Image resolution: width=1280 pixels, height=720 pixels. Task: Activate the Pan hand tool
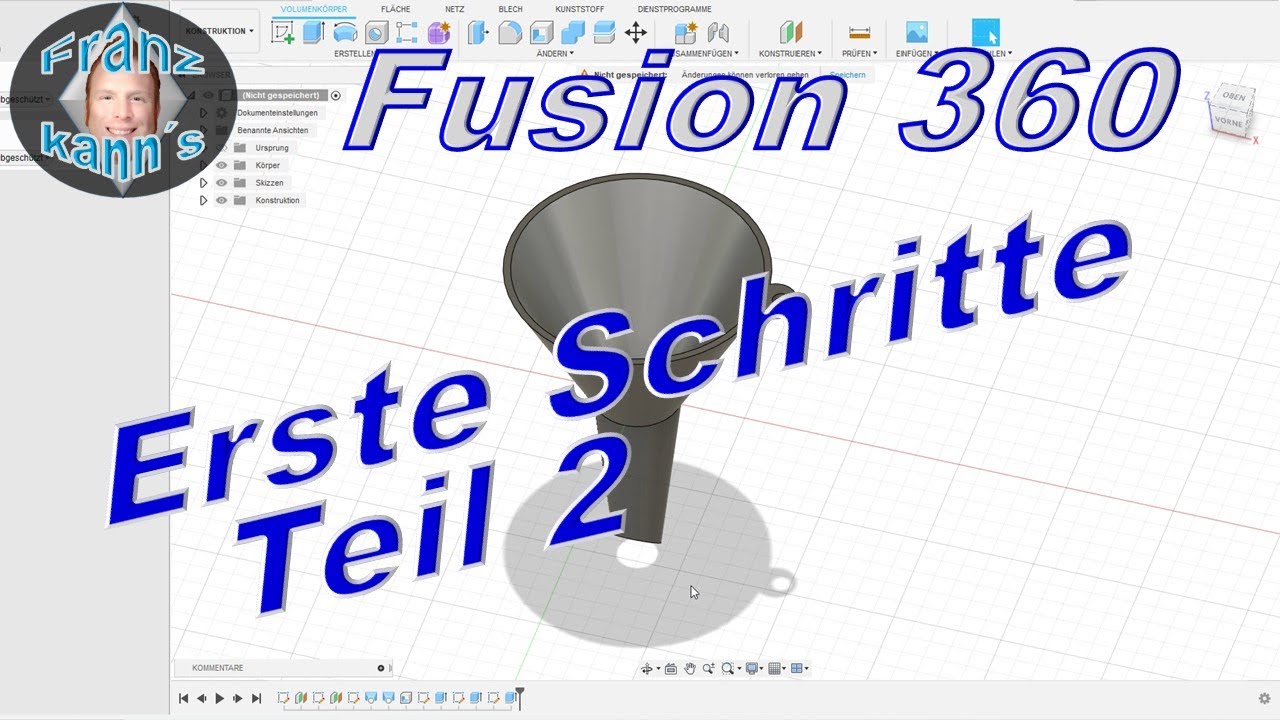tap(690, 668)
